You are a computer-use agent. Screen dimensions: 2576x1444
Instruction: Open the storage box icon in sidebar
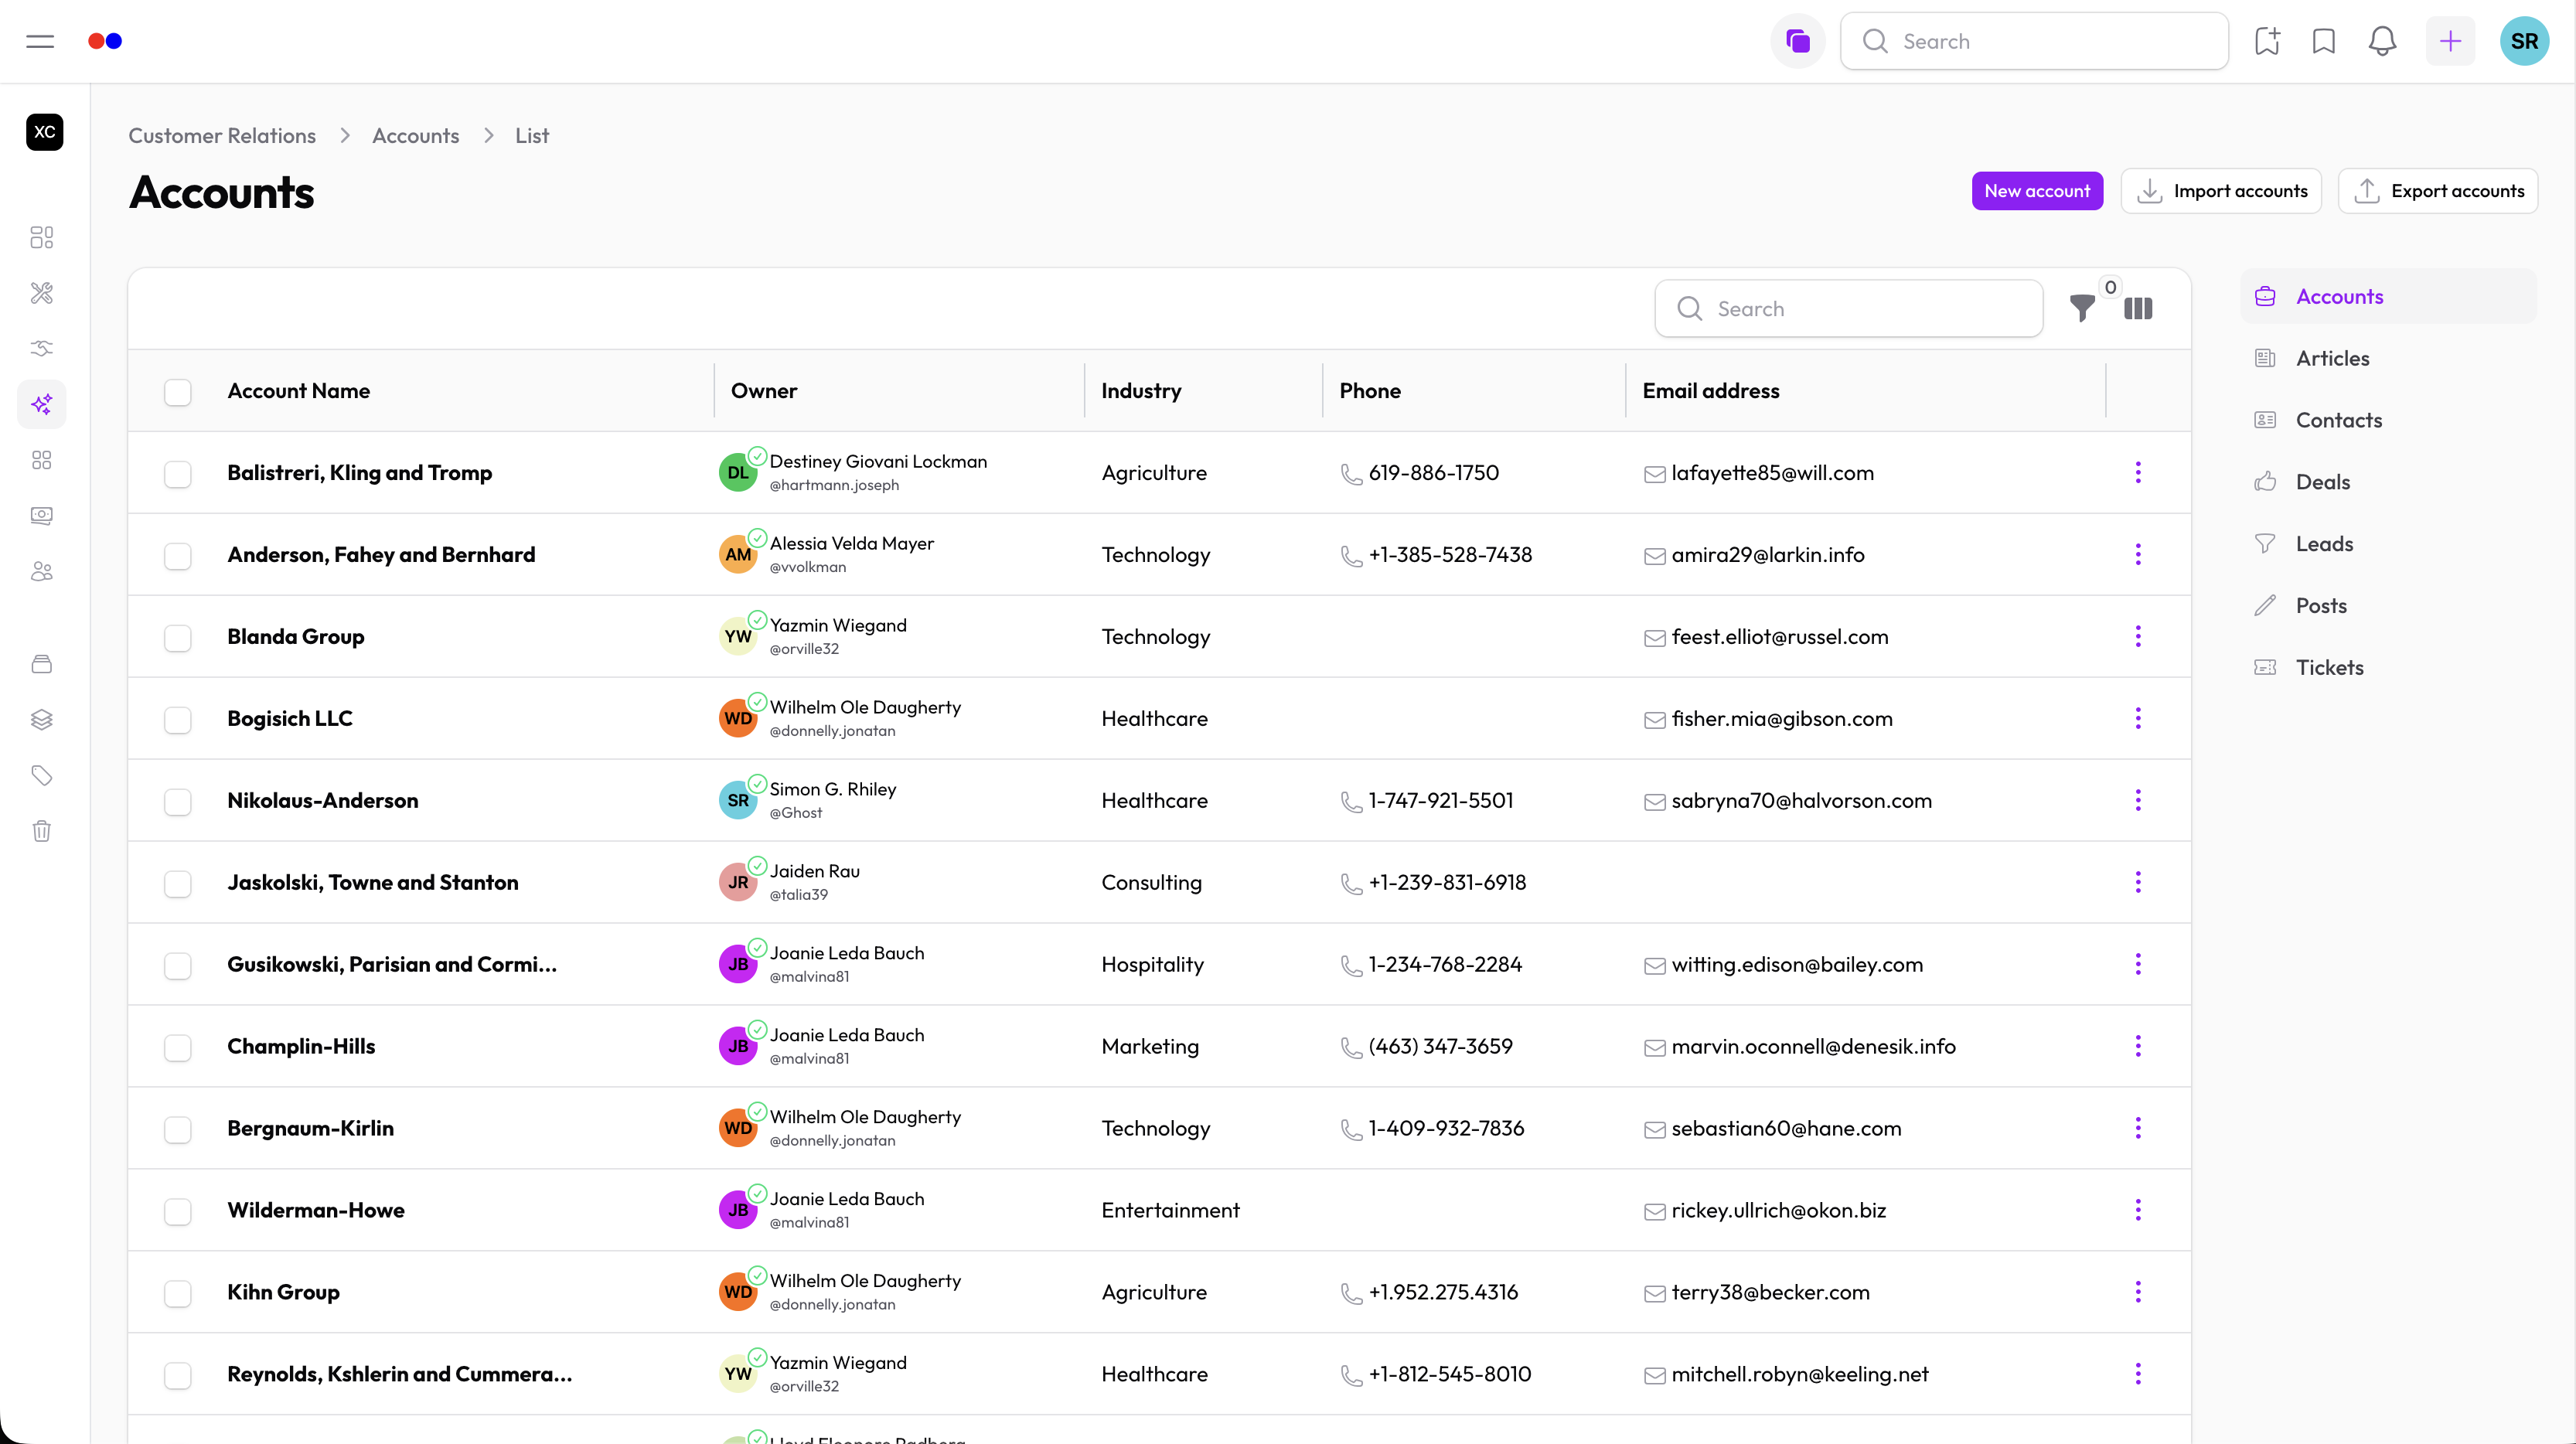click(x=42, y=664)
